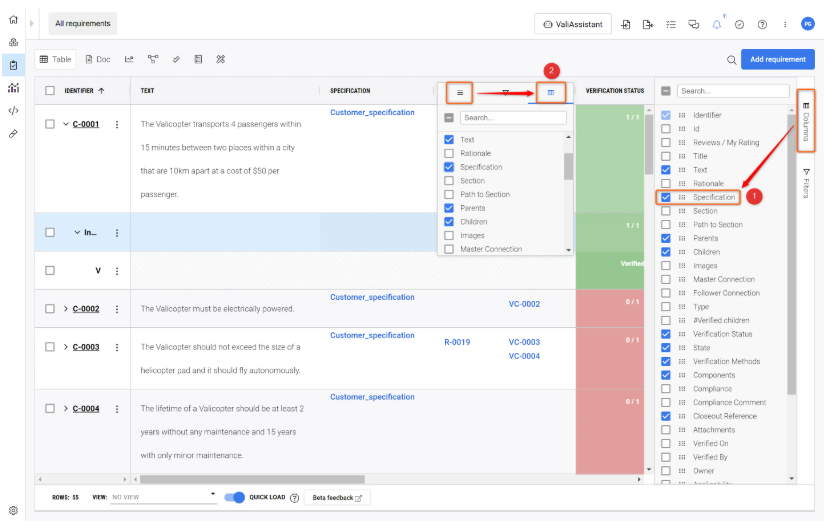Uncheck Verification Status column checkbox
827x526 pixels.
(666, 334)
